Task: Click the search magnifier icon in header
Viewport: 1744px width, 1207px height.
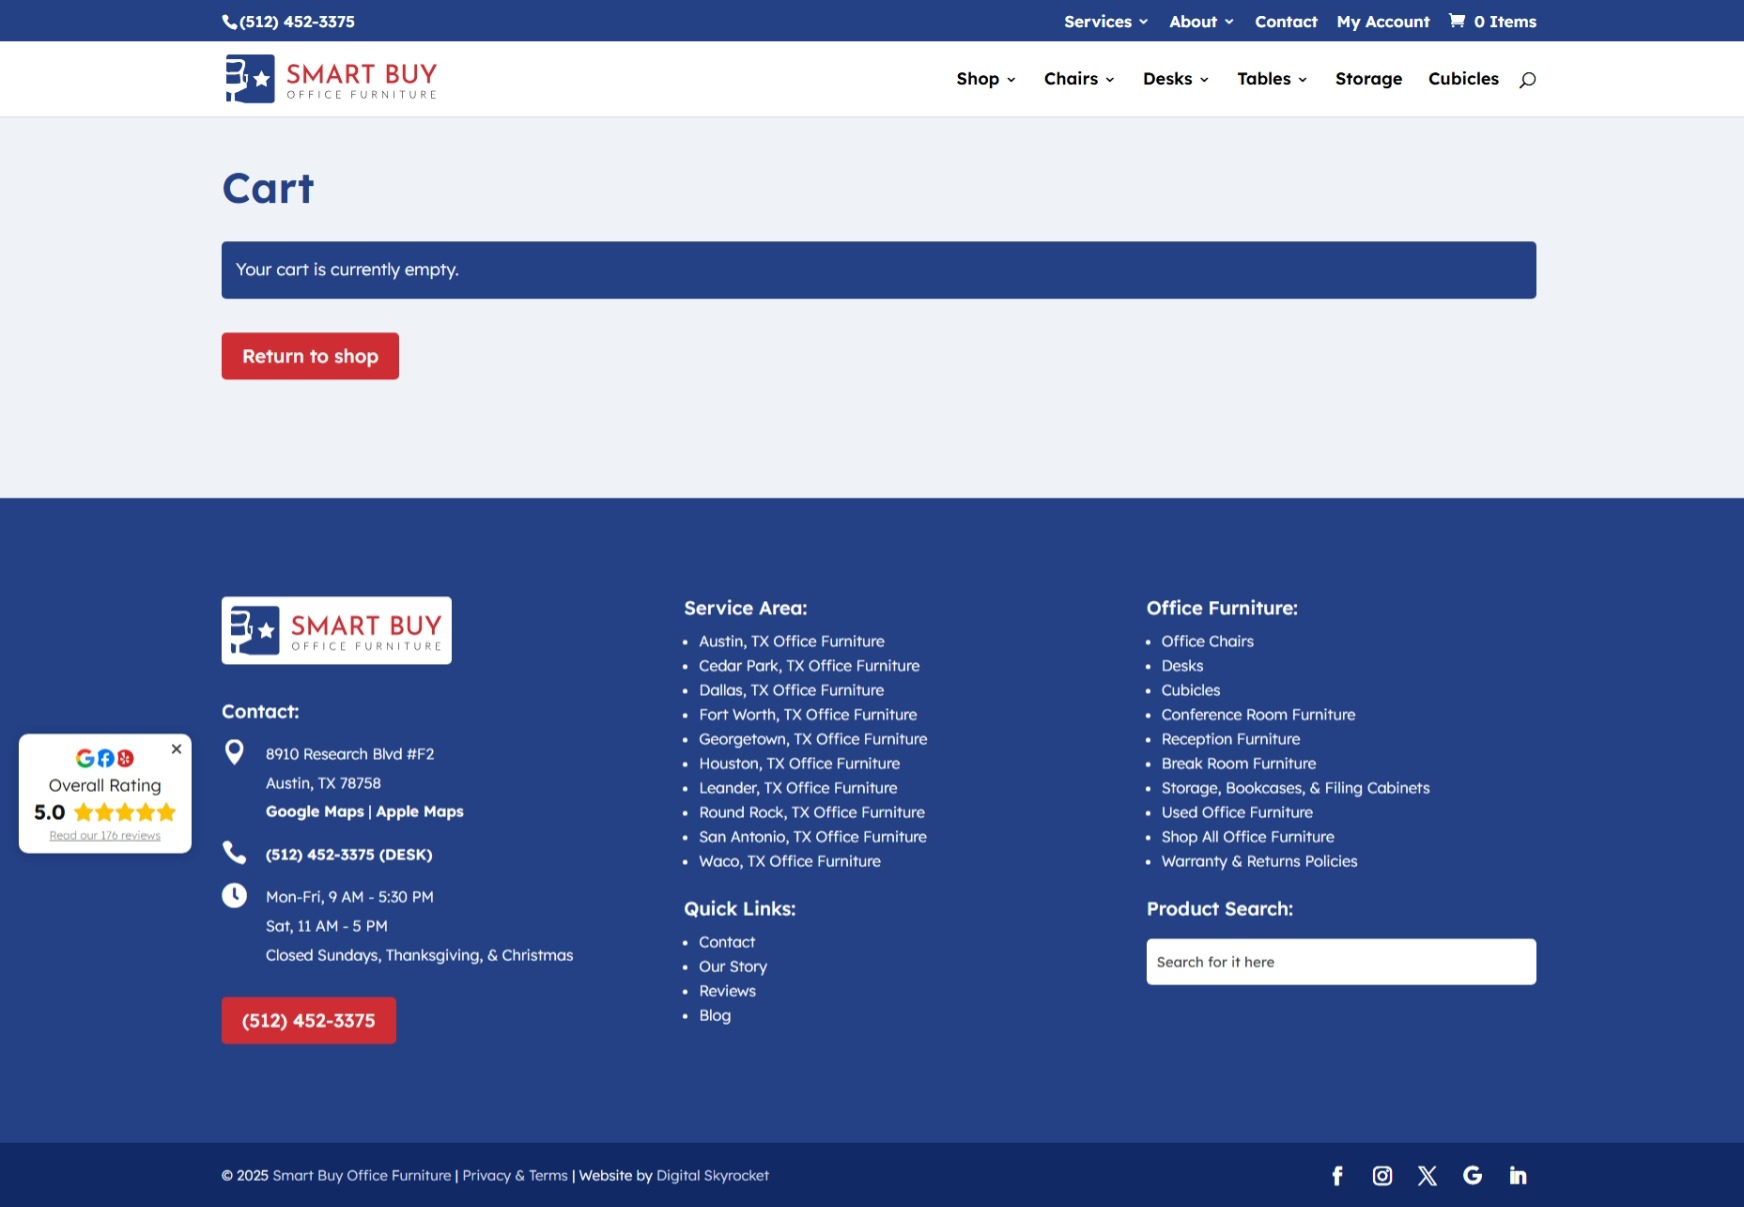Action: coord(1527,80)
